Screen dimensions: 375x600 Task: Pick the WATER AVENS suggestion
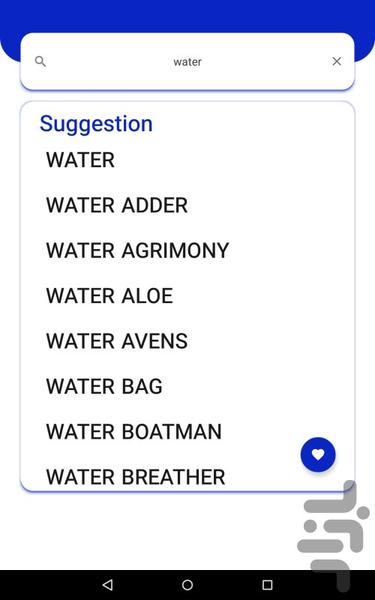117,341
